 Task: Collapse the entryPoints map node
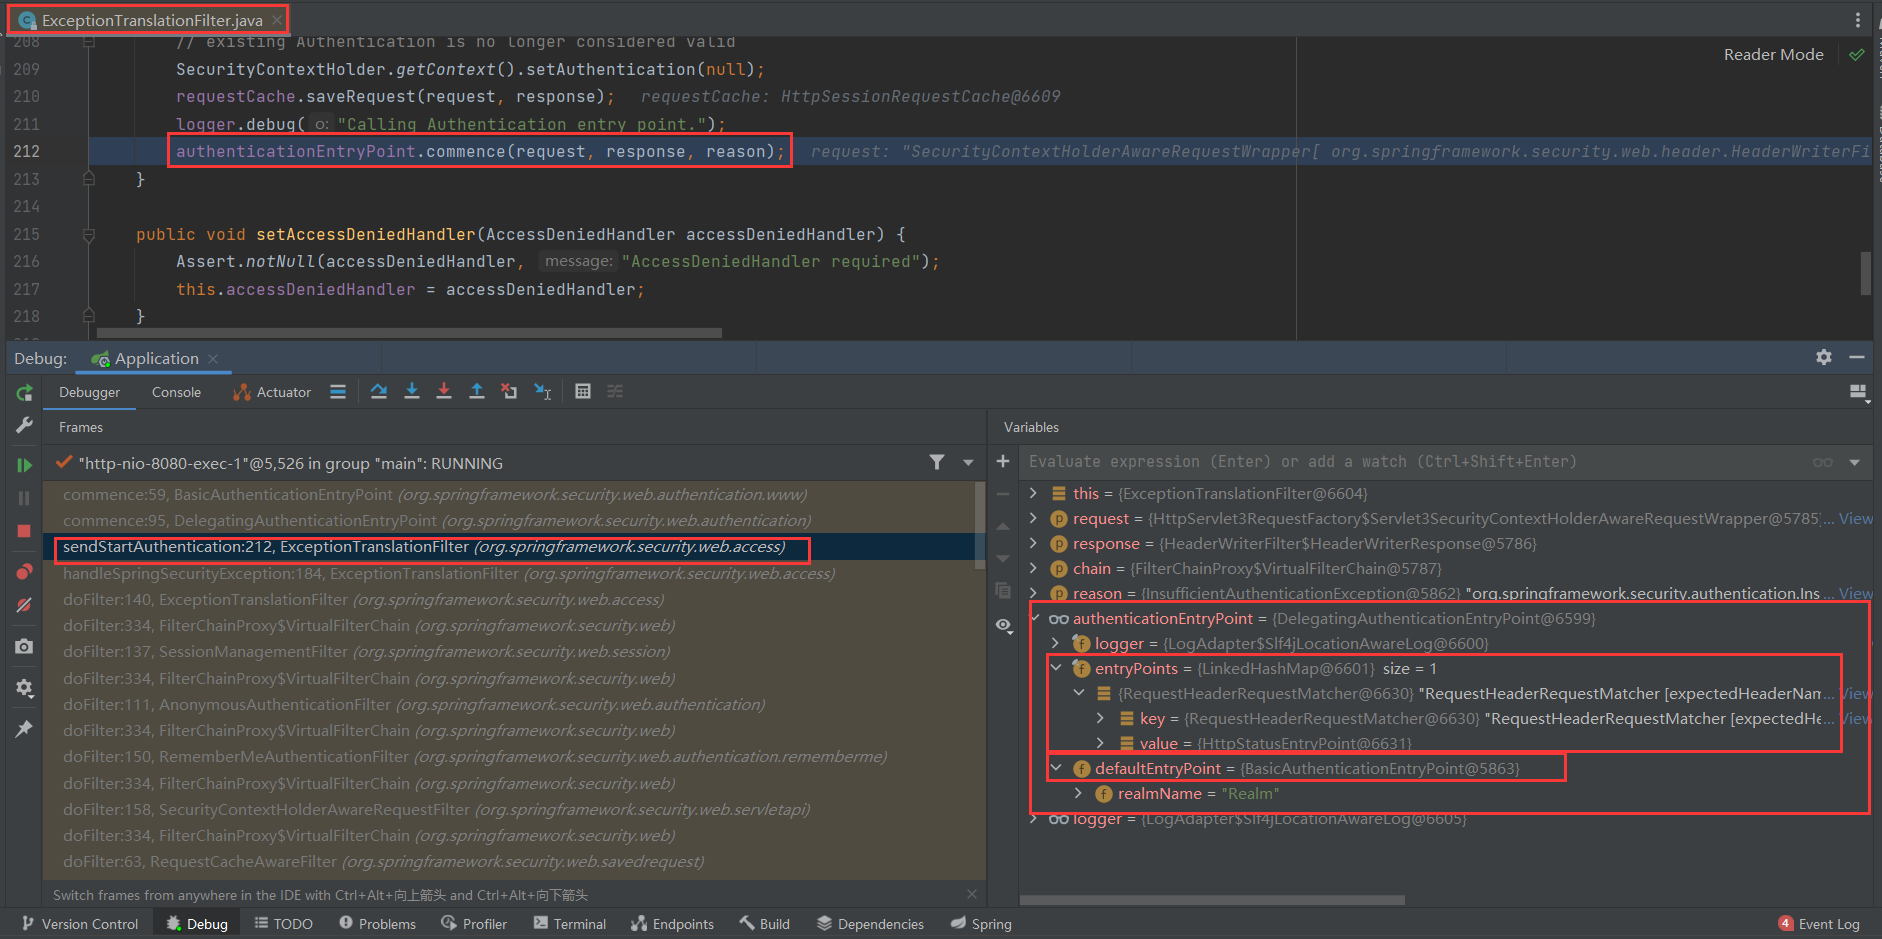[1056, 668]
